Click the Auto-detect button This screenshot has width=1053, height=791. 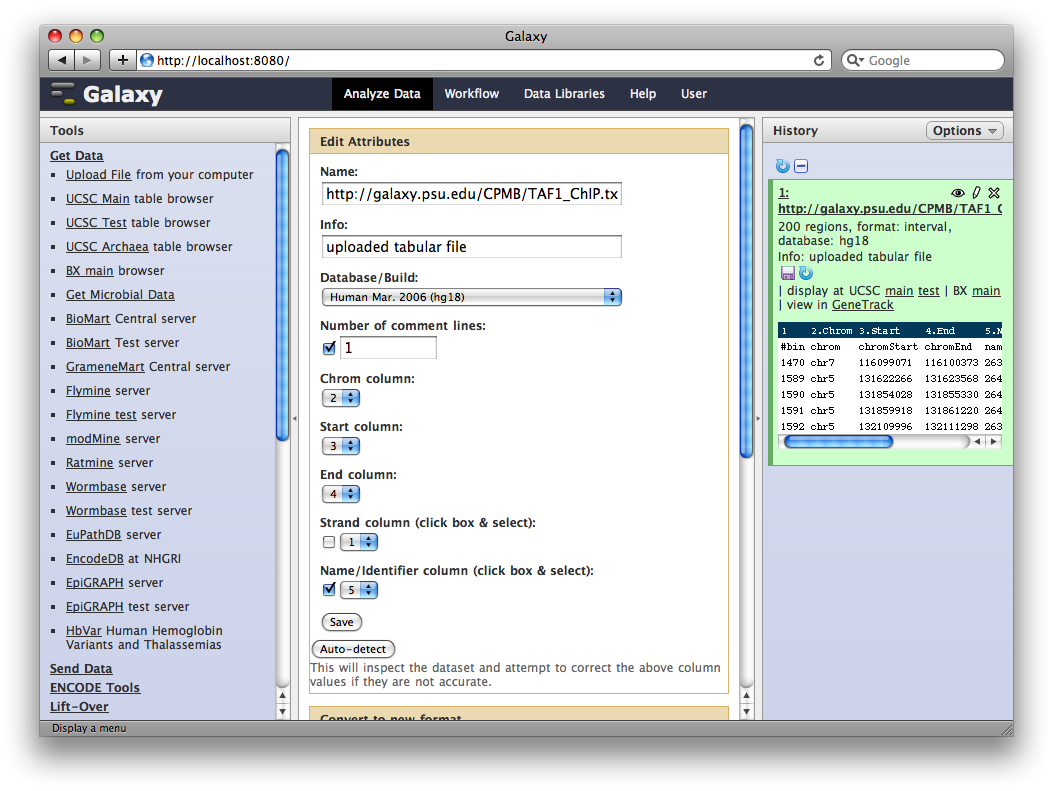coord(353,649)
